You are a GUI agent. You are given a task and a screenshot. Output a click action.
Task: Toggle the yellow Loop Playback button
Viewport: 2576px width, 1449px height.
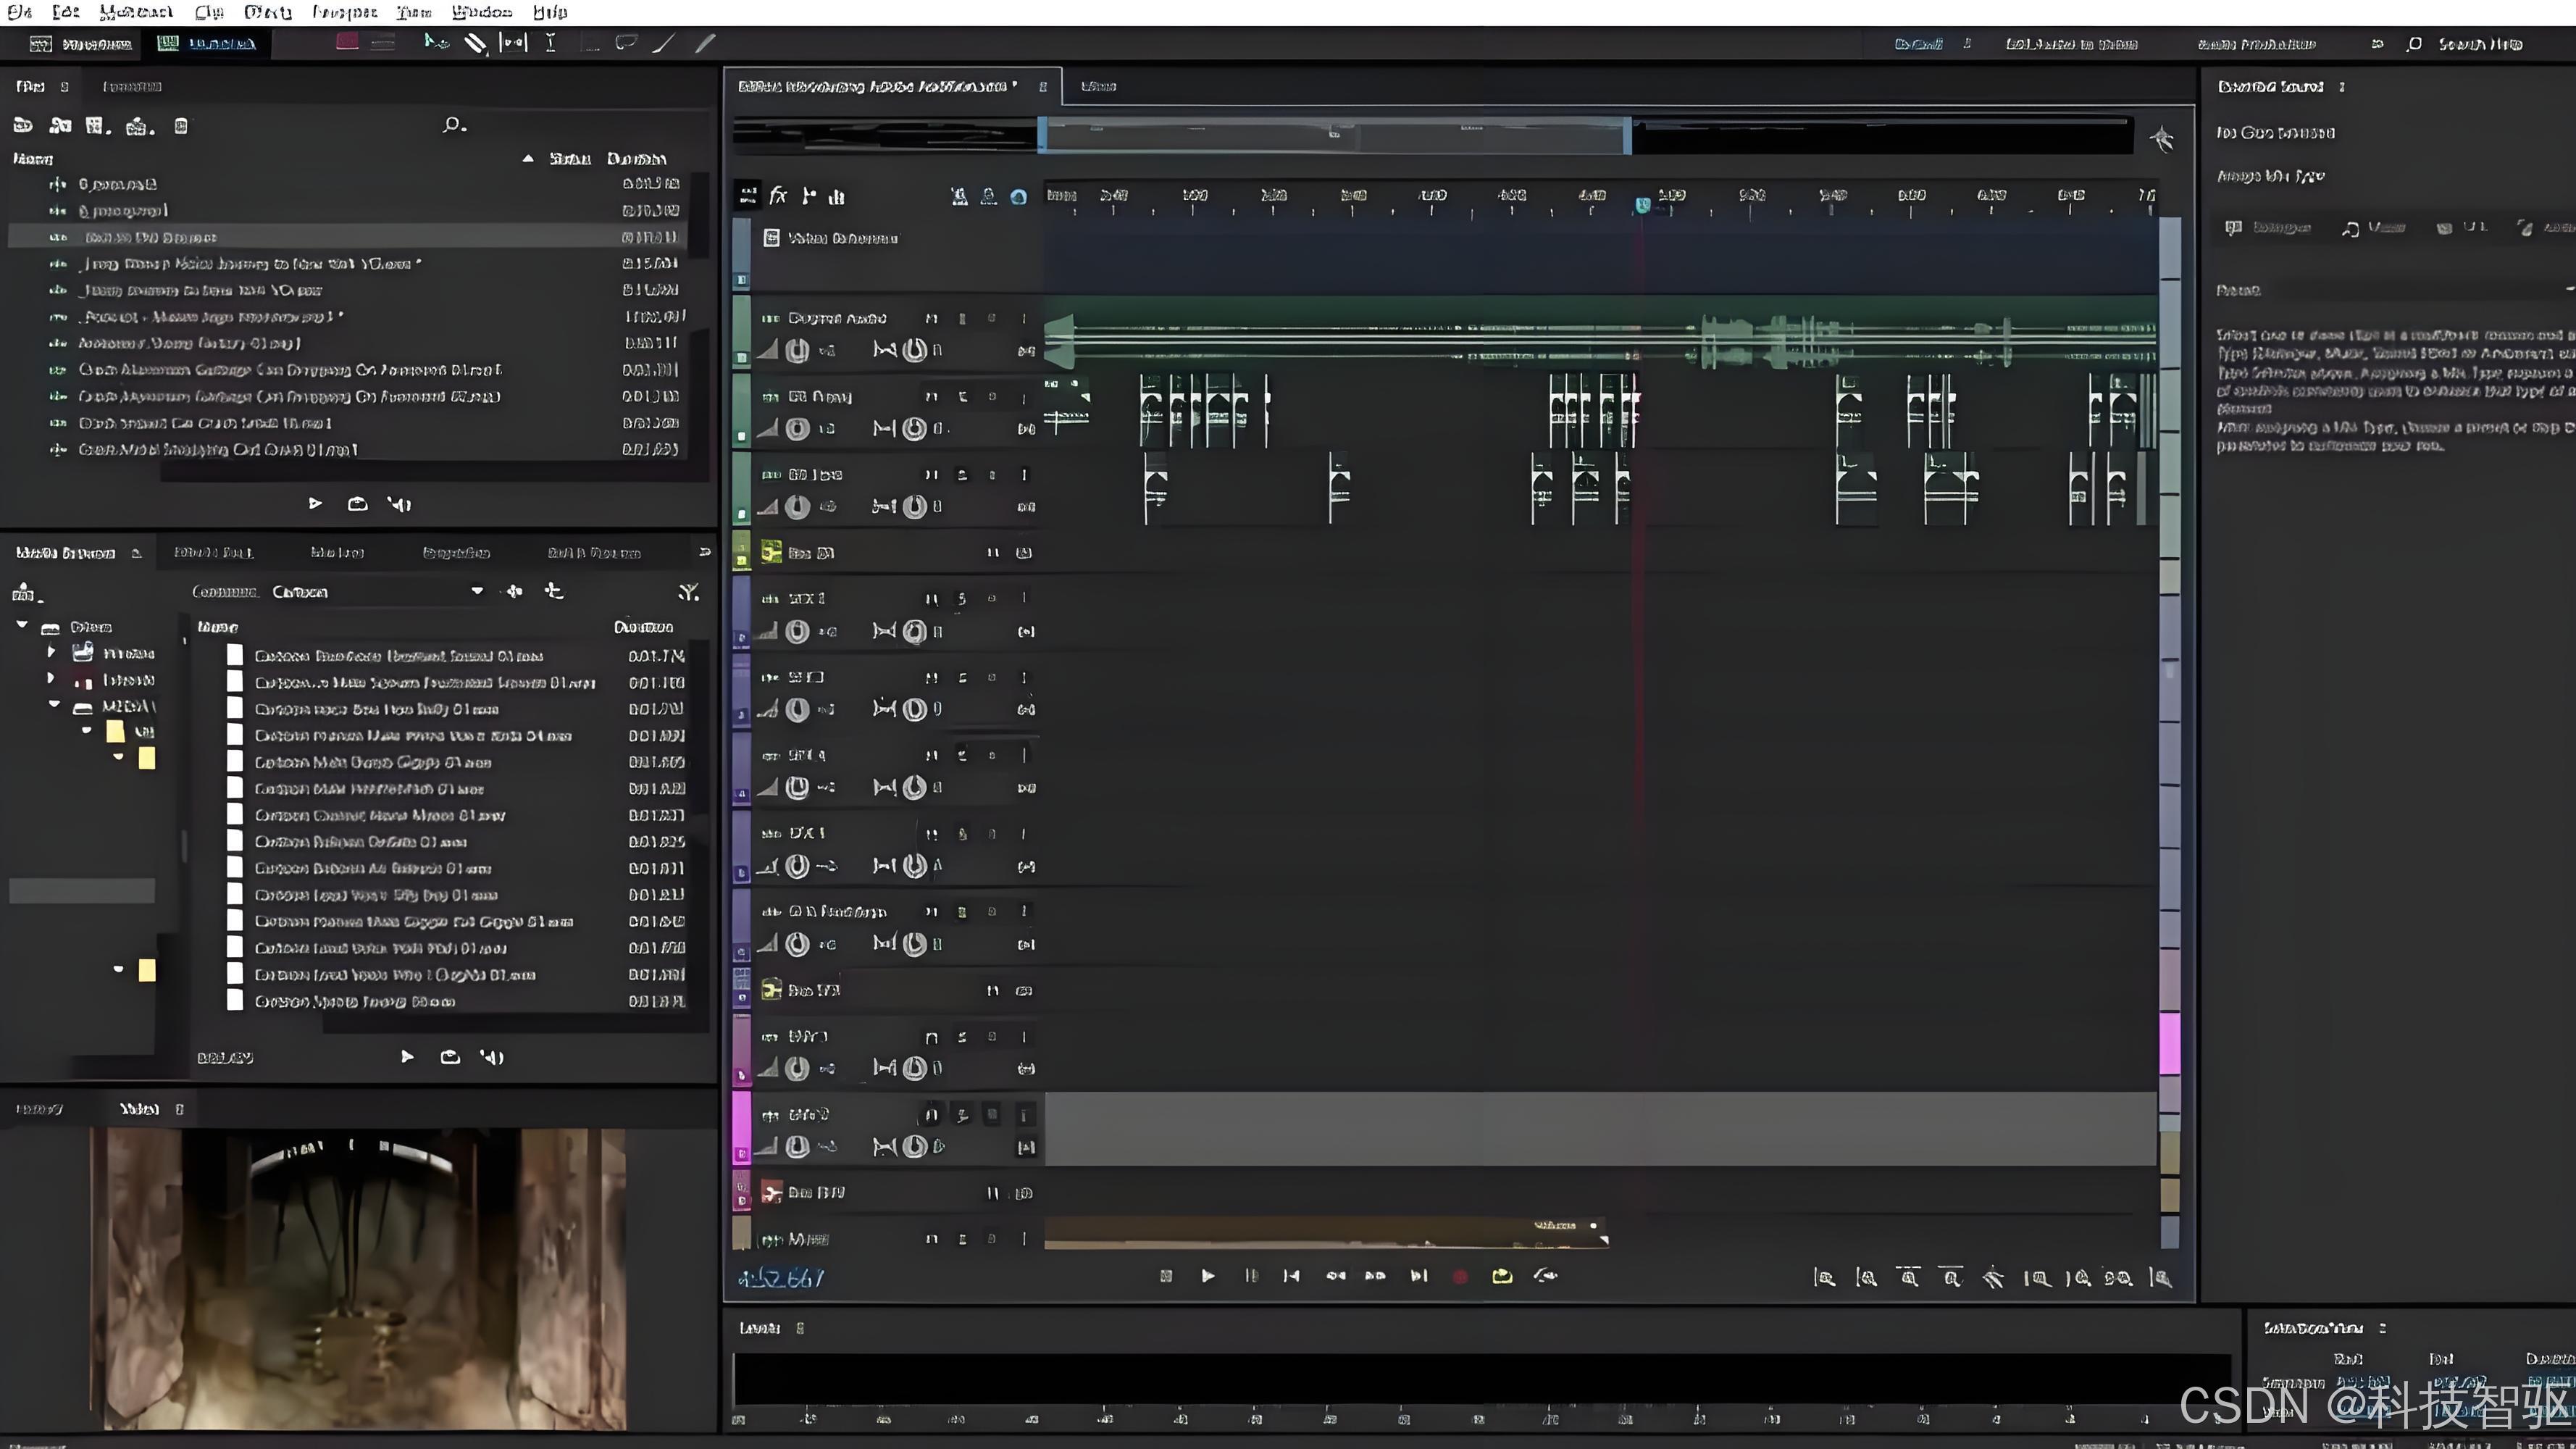point(1502,1277)
